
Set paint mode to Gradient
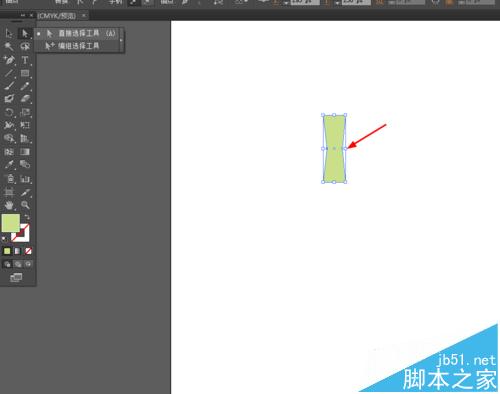tap(18, 251)
